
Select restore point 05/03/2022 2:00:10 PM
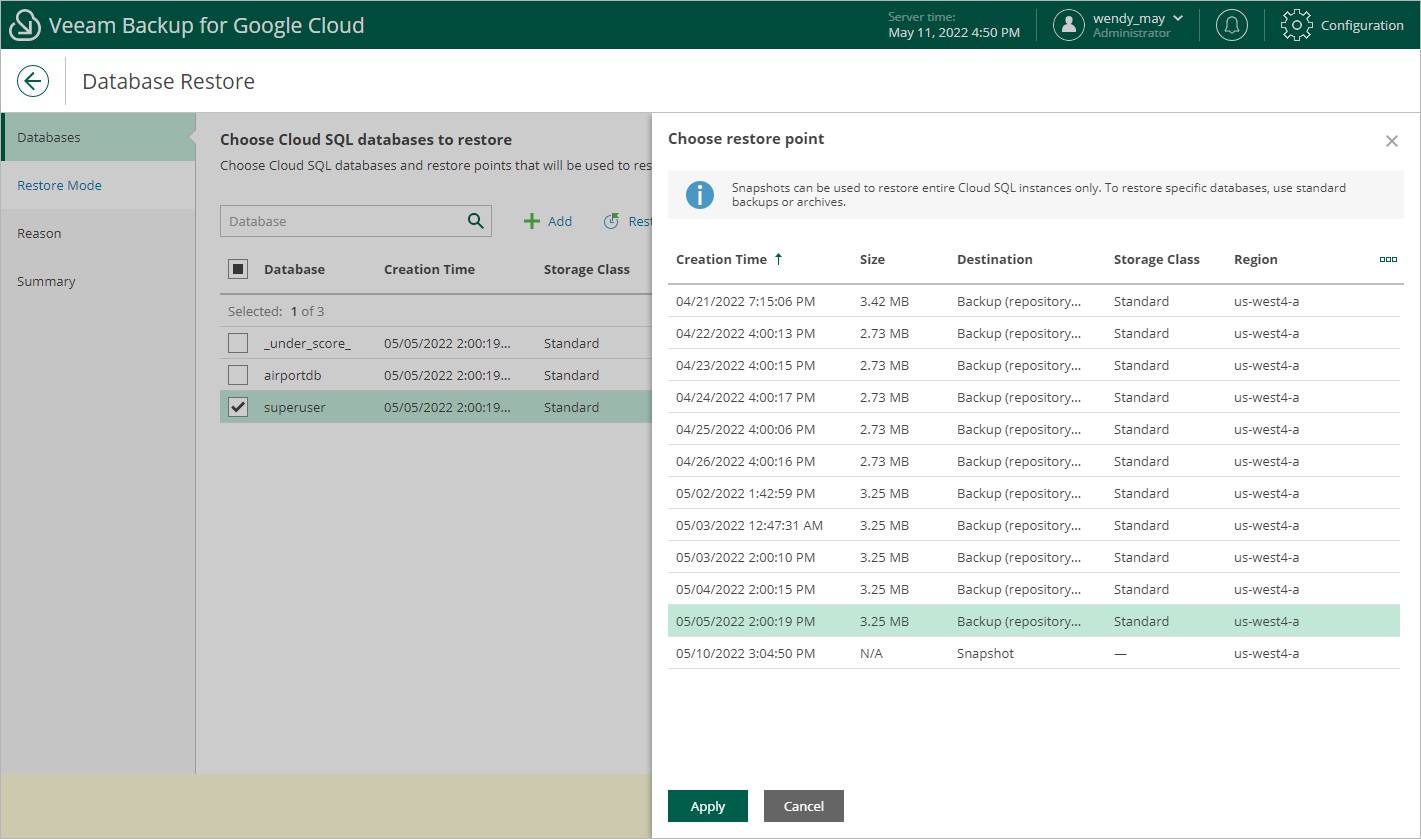tap(1034, 557)
